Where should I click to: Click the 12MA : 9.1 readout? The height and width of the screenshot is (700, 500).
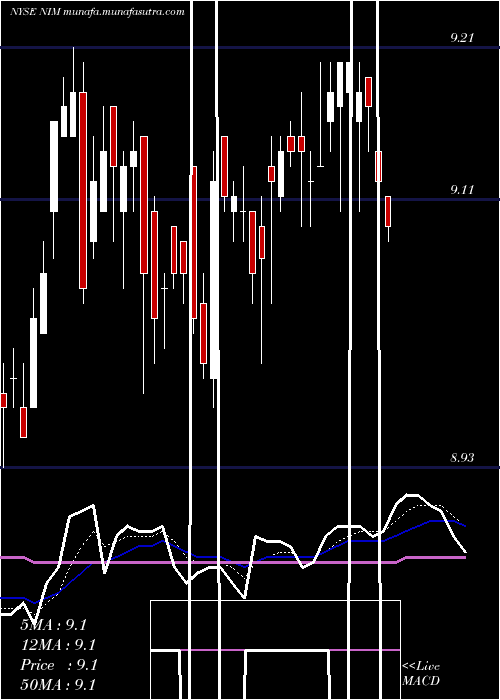(x=58, y=645)
